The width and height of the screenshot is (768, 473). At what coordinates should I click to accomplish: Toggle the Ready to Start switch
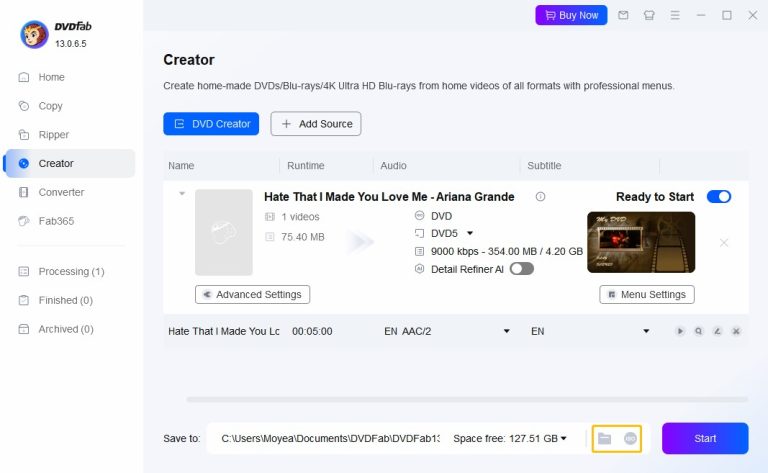[719, 197]
